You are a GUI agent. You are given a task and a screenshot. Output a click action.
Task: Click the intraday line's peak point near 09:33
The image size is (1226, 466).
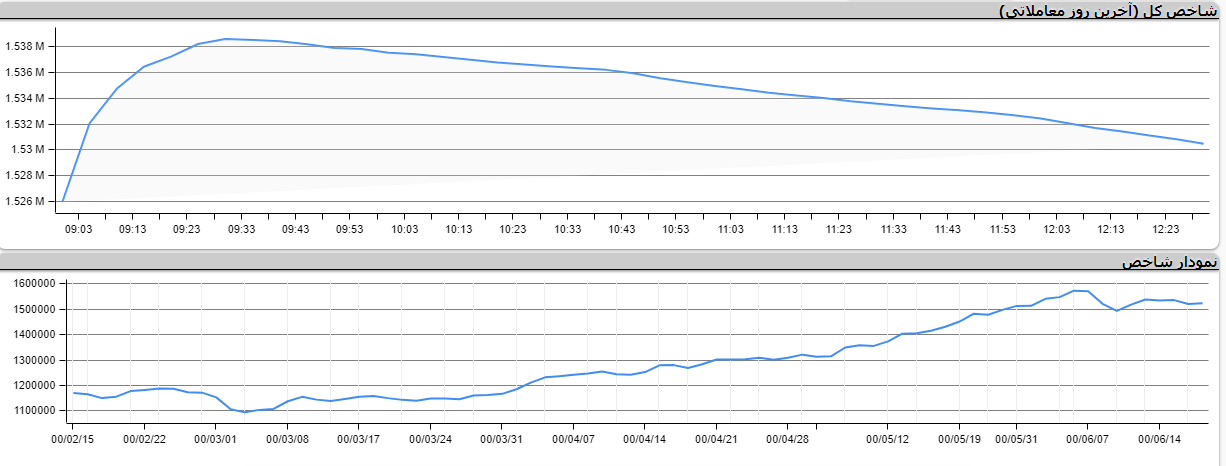click(x=226, y=39)
